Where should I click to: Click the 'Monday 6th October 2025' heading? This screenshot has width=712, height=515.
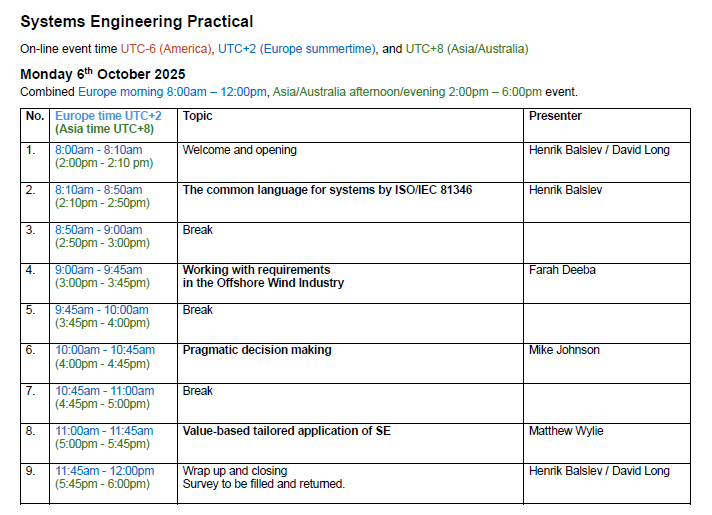tap(102, 74)
